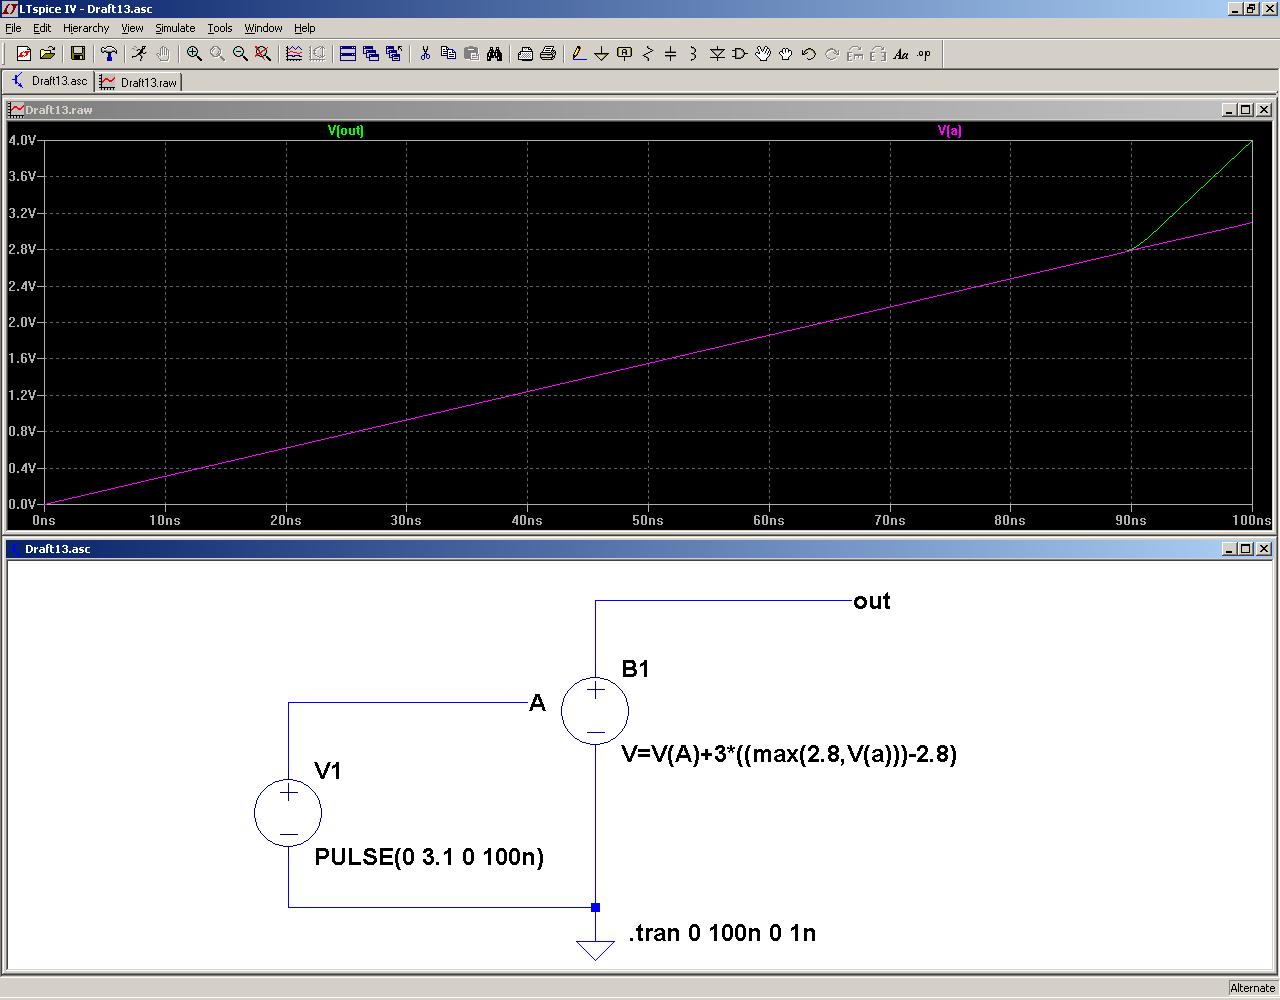Click the ground symbol in schematic

tap(595, 948)
